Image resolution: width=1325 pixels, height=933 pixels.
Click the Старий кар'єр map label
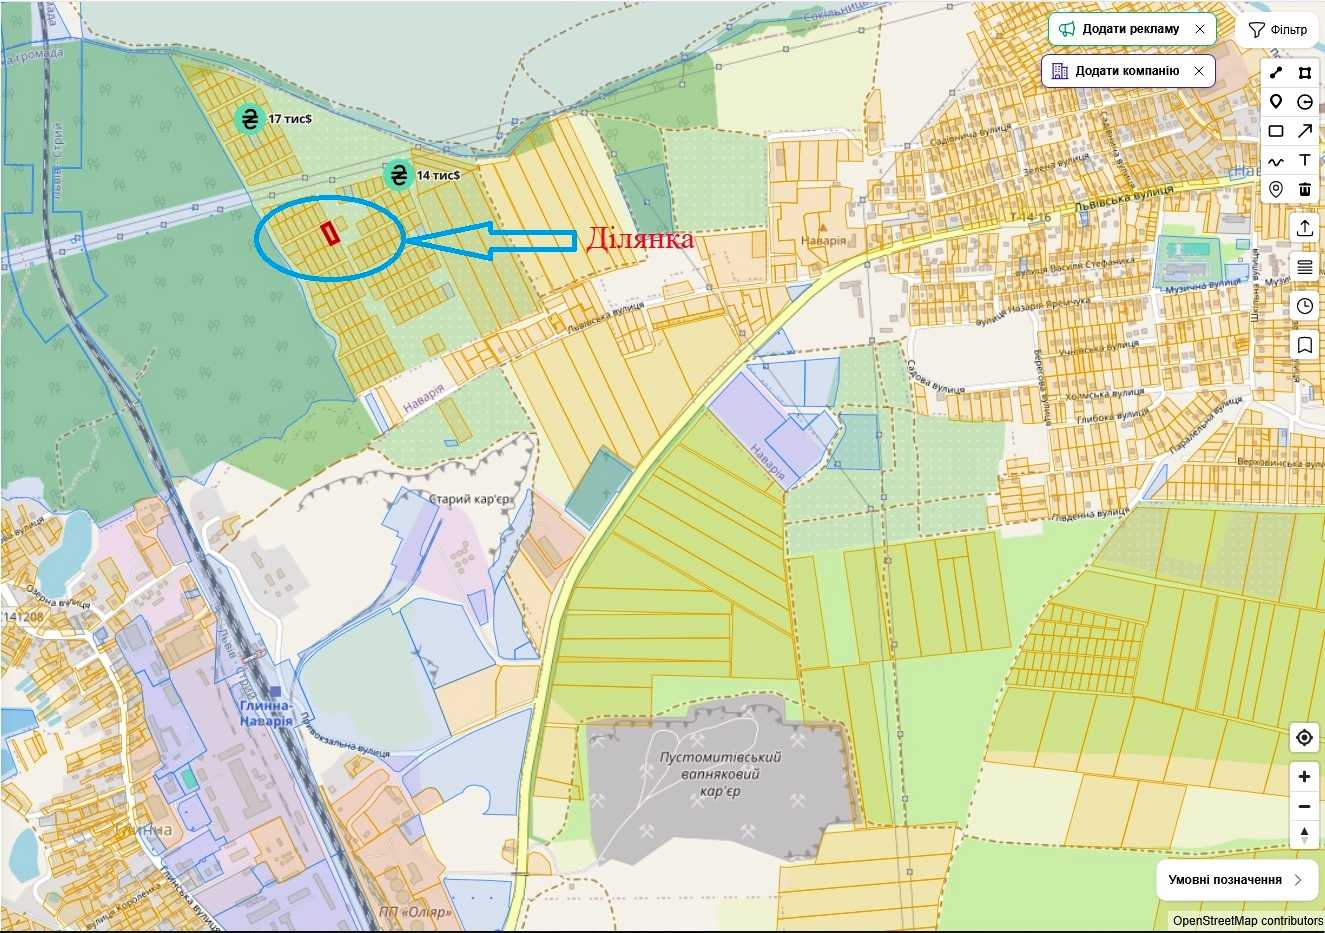tap(470, 499)
